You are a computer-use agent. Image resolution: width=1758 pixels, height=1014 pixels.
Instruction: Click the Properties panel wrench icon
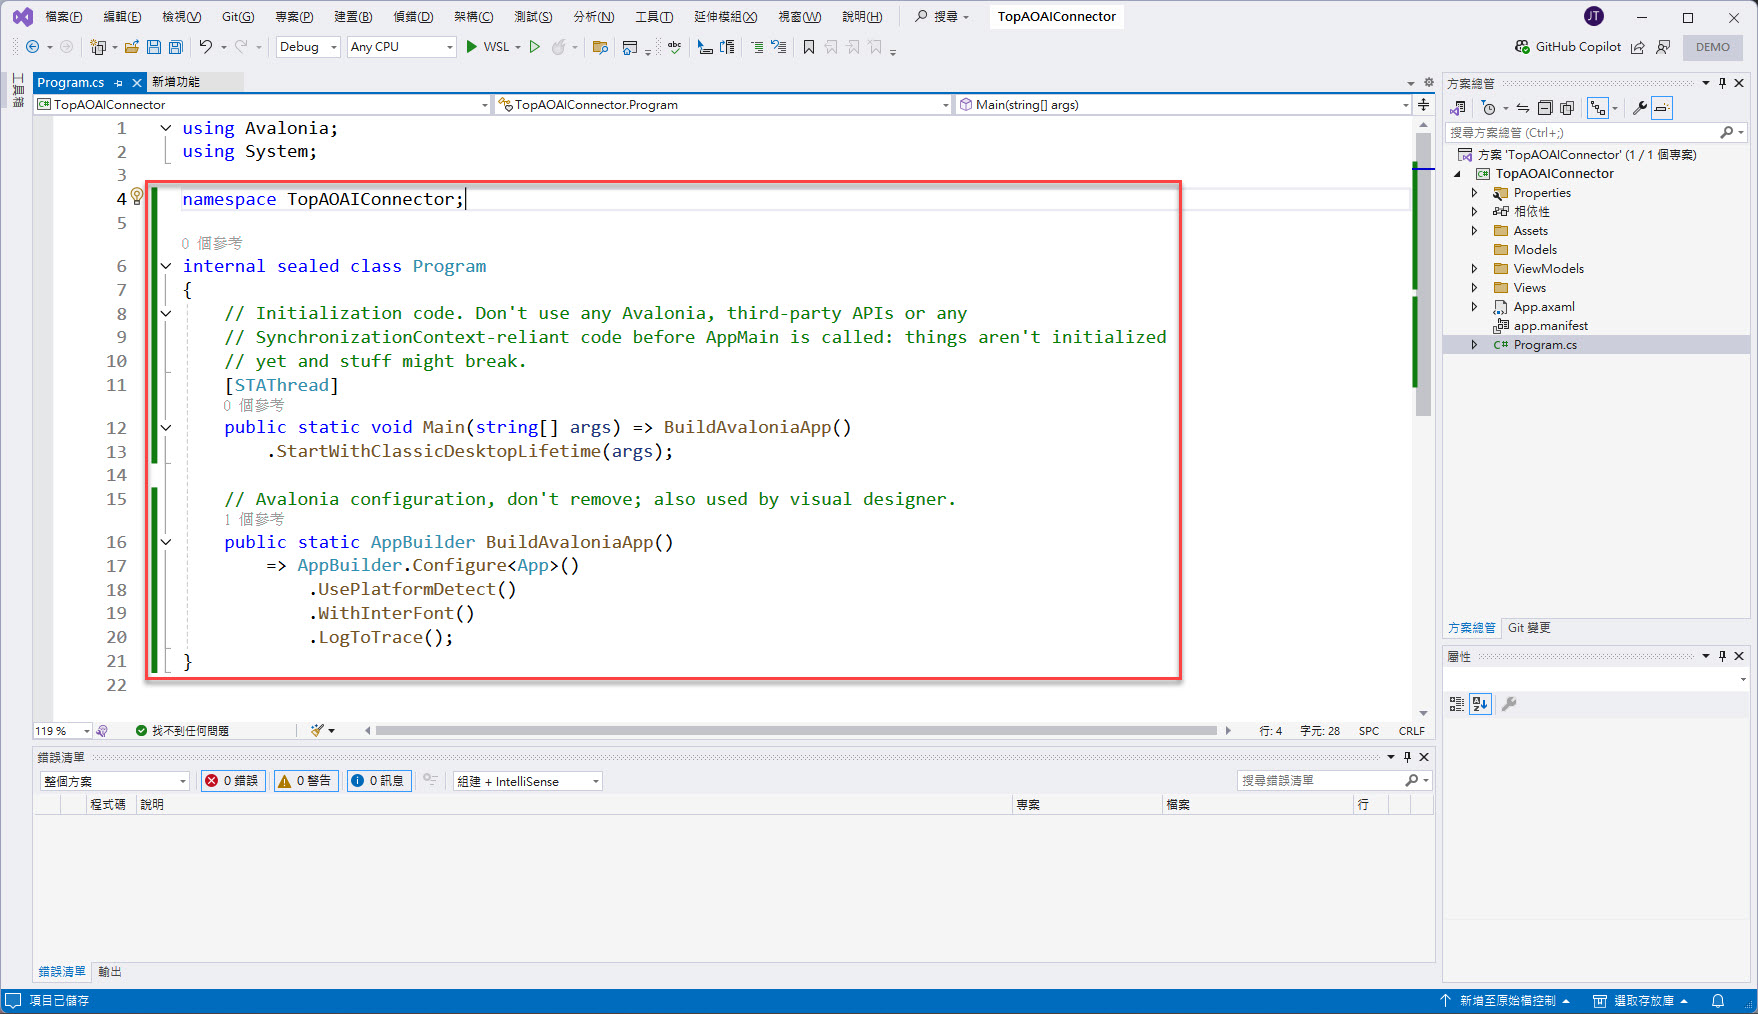coord(1509,704)
